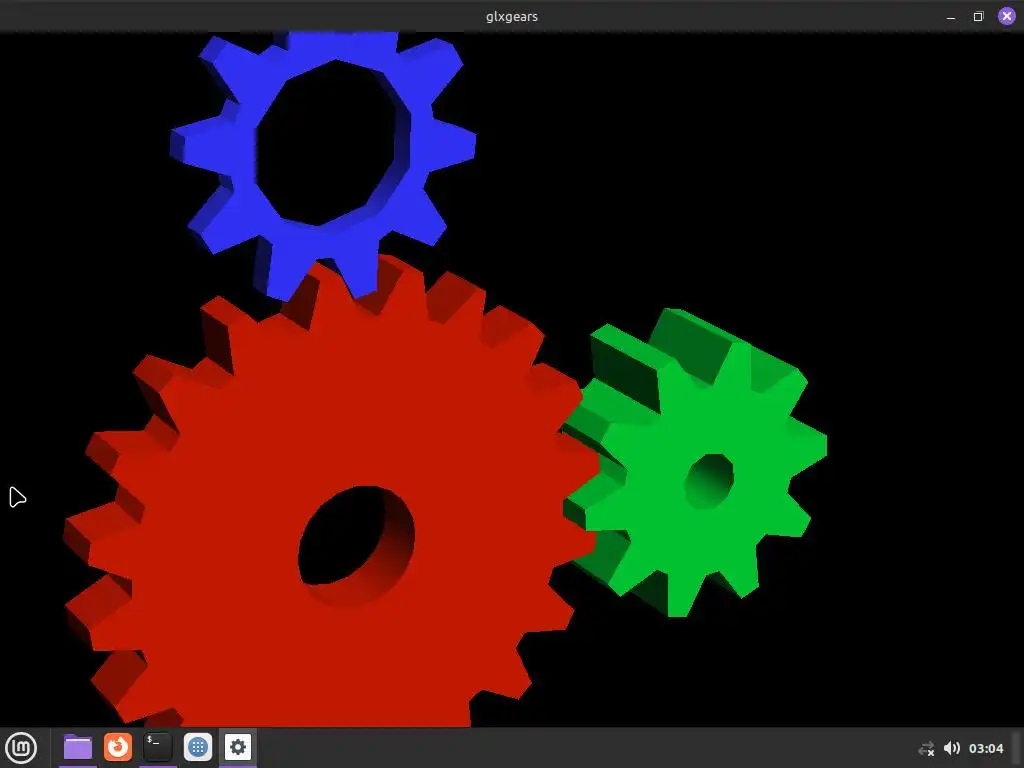Click the glxgears title bar text
1024x768 pixels.
(512, 16)
